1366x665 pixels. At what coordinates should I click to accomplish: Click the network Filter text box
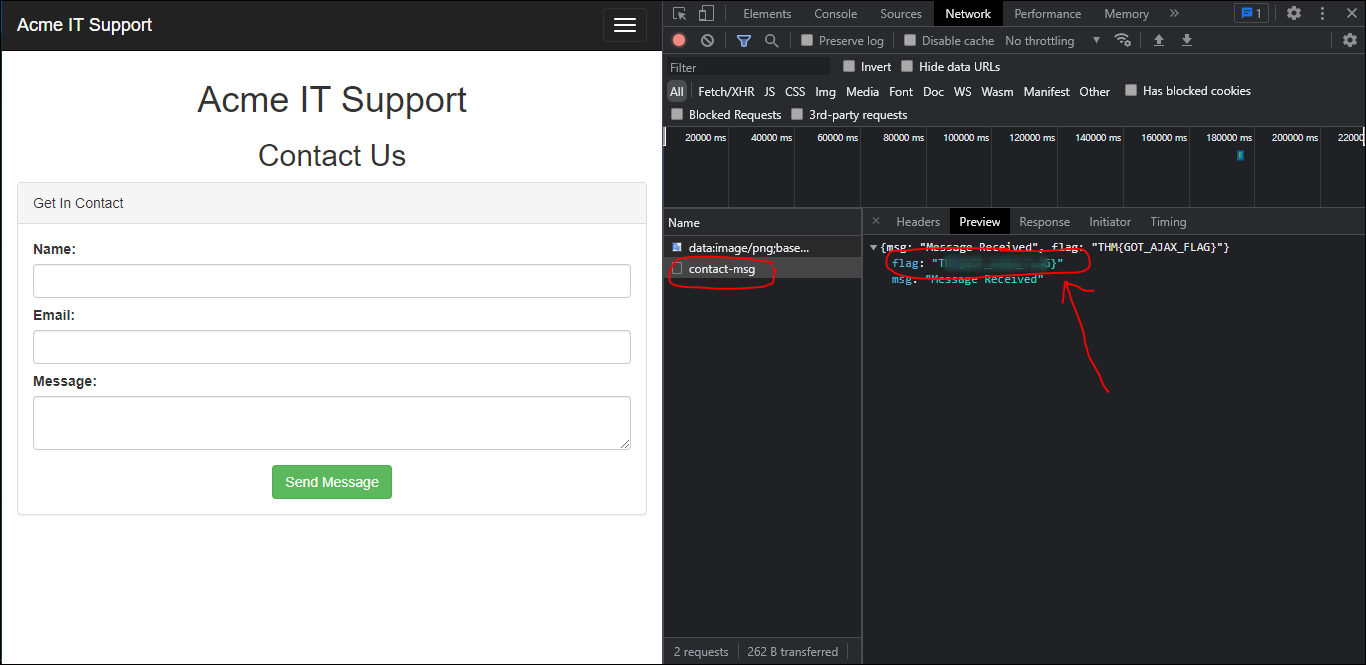748,67
